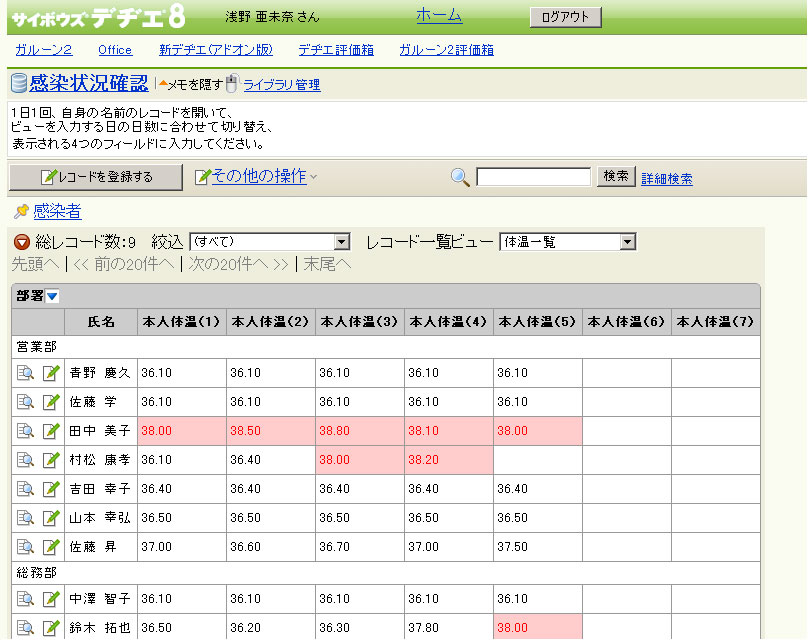Edit the 佐藤 学 record pencil icon
Viewport: 808px width, 640px height.
point(51,402)
